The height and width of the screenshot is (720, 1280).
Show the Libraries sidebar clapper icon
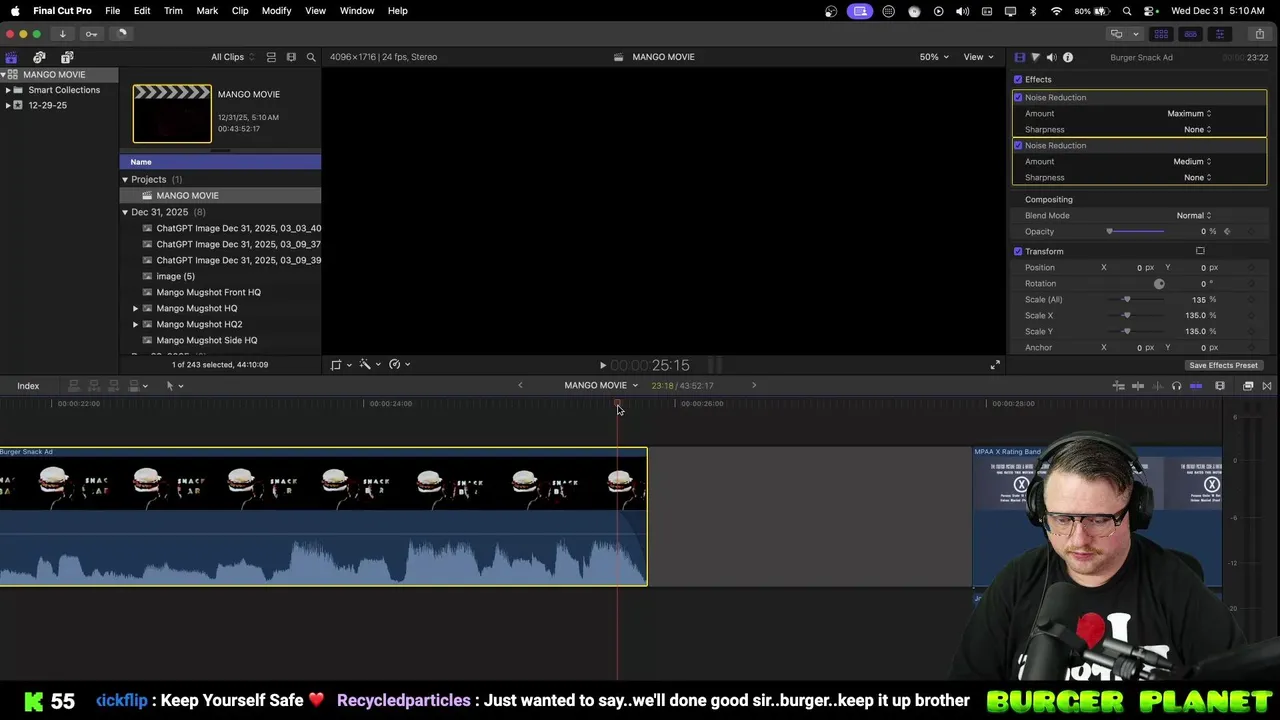click(11, 57)
